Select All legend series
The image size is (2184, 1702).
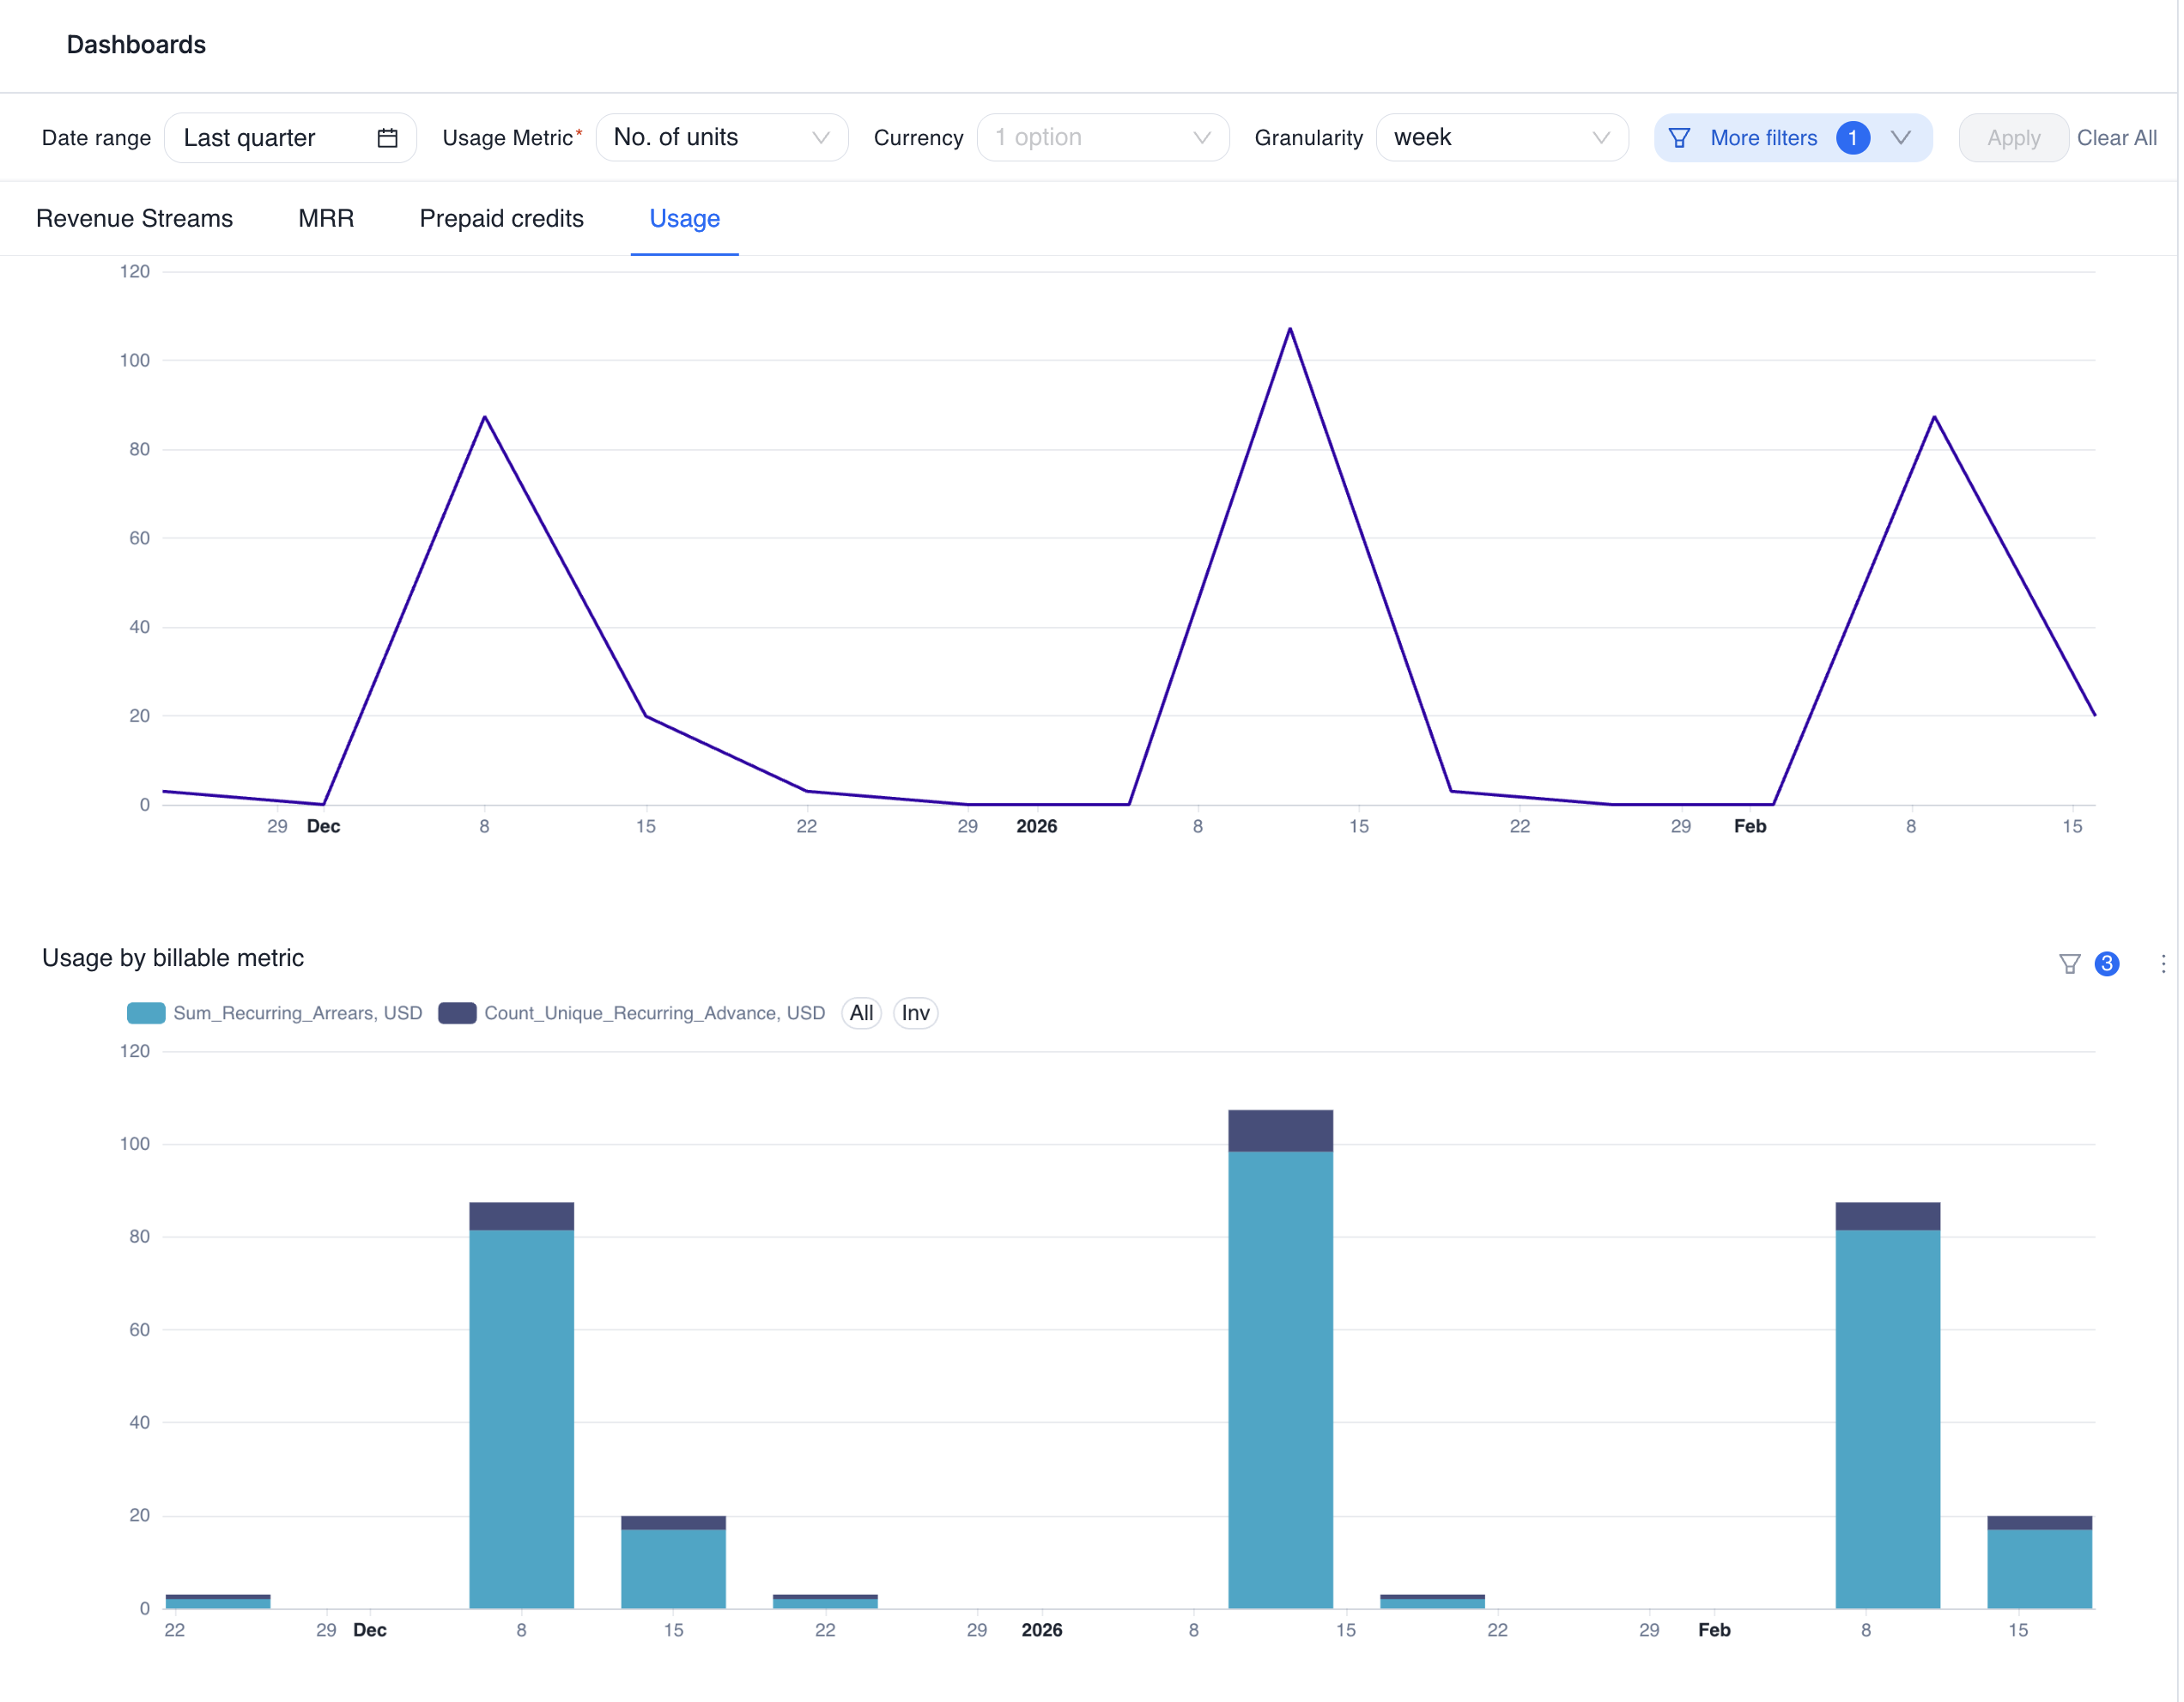[861, 1013]
